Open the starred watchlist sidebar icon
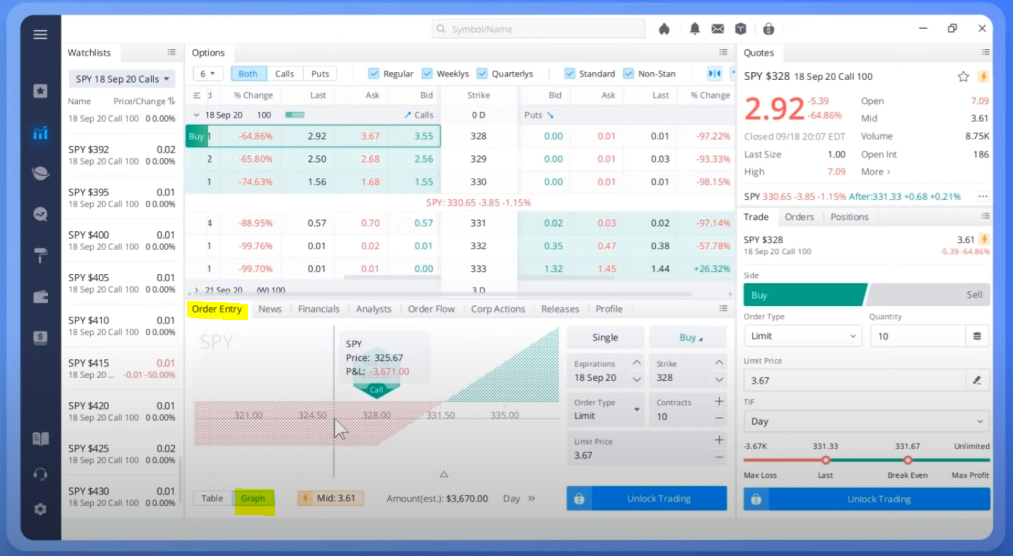 click(40, 91)
